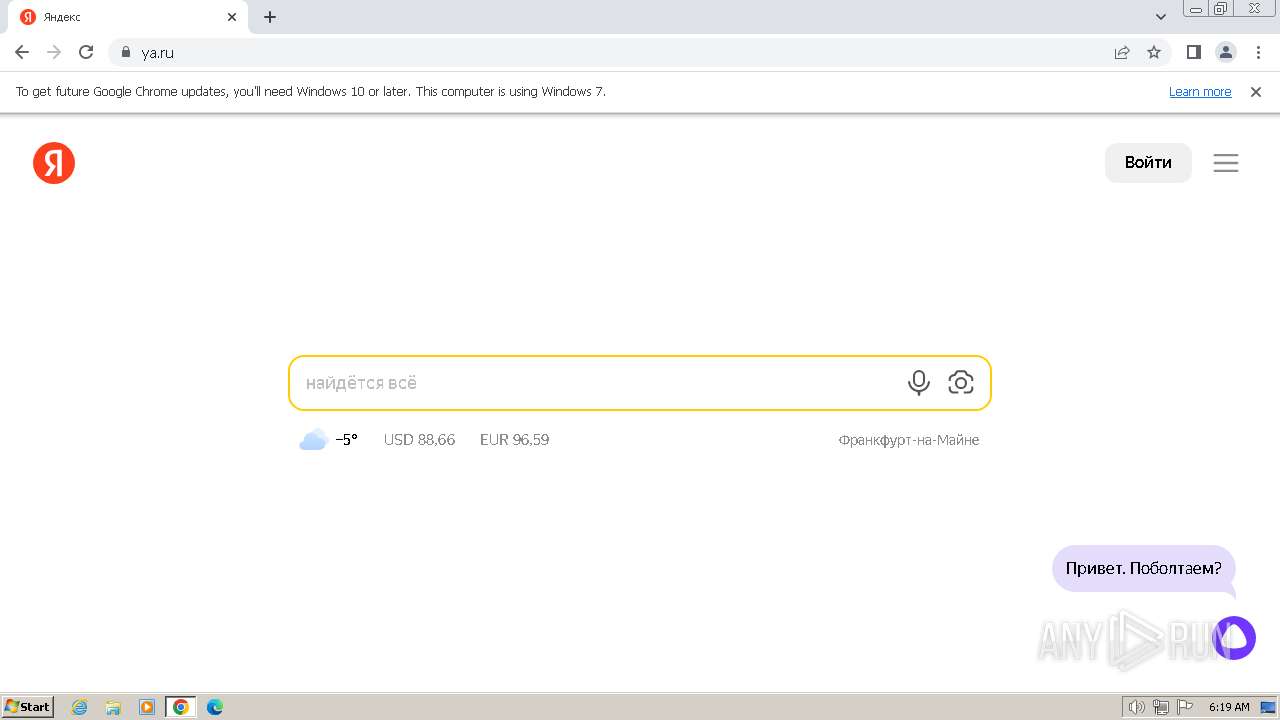Image resolution: width=1280 pixels, height=720 pixels.
Task: Select the Яндекс tab
Action: click(x=128, y=17)
